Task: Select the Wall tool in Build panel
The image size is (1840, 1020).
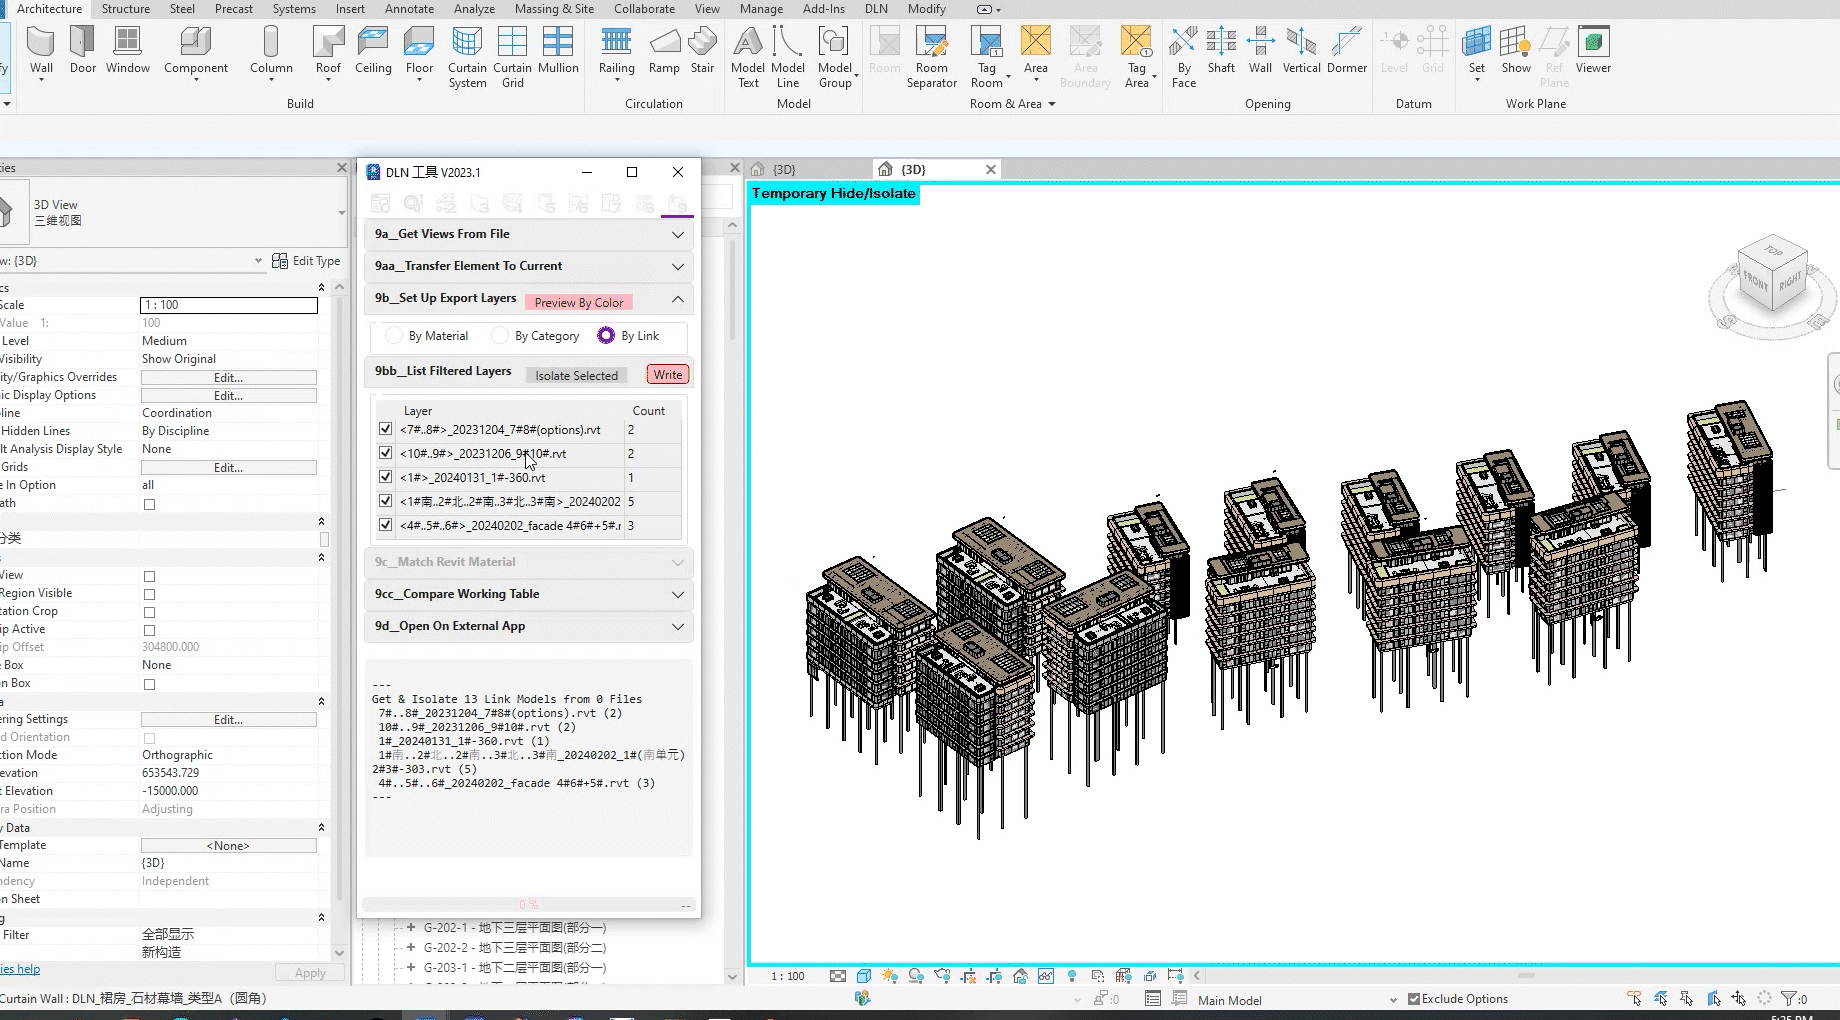Action: tap(41, 51)
